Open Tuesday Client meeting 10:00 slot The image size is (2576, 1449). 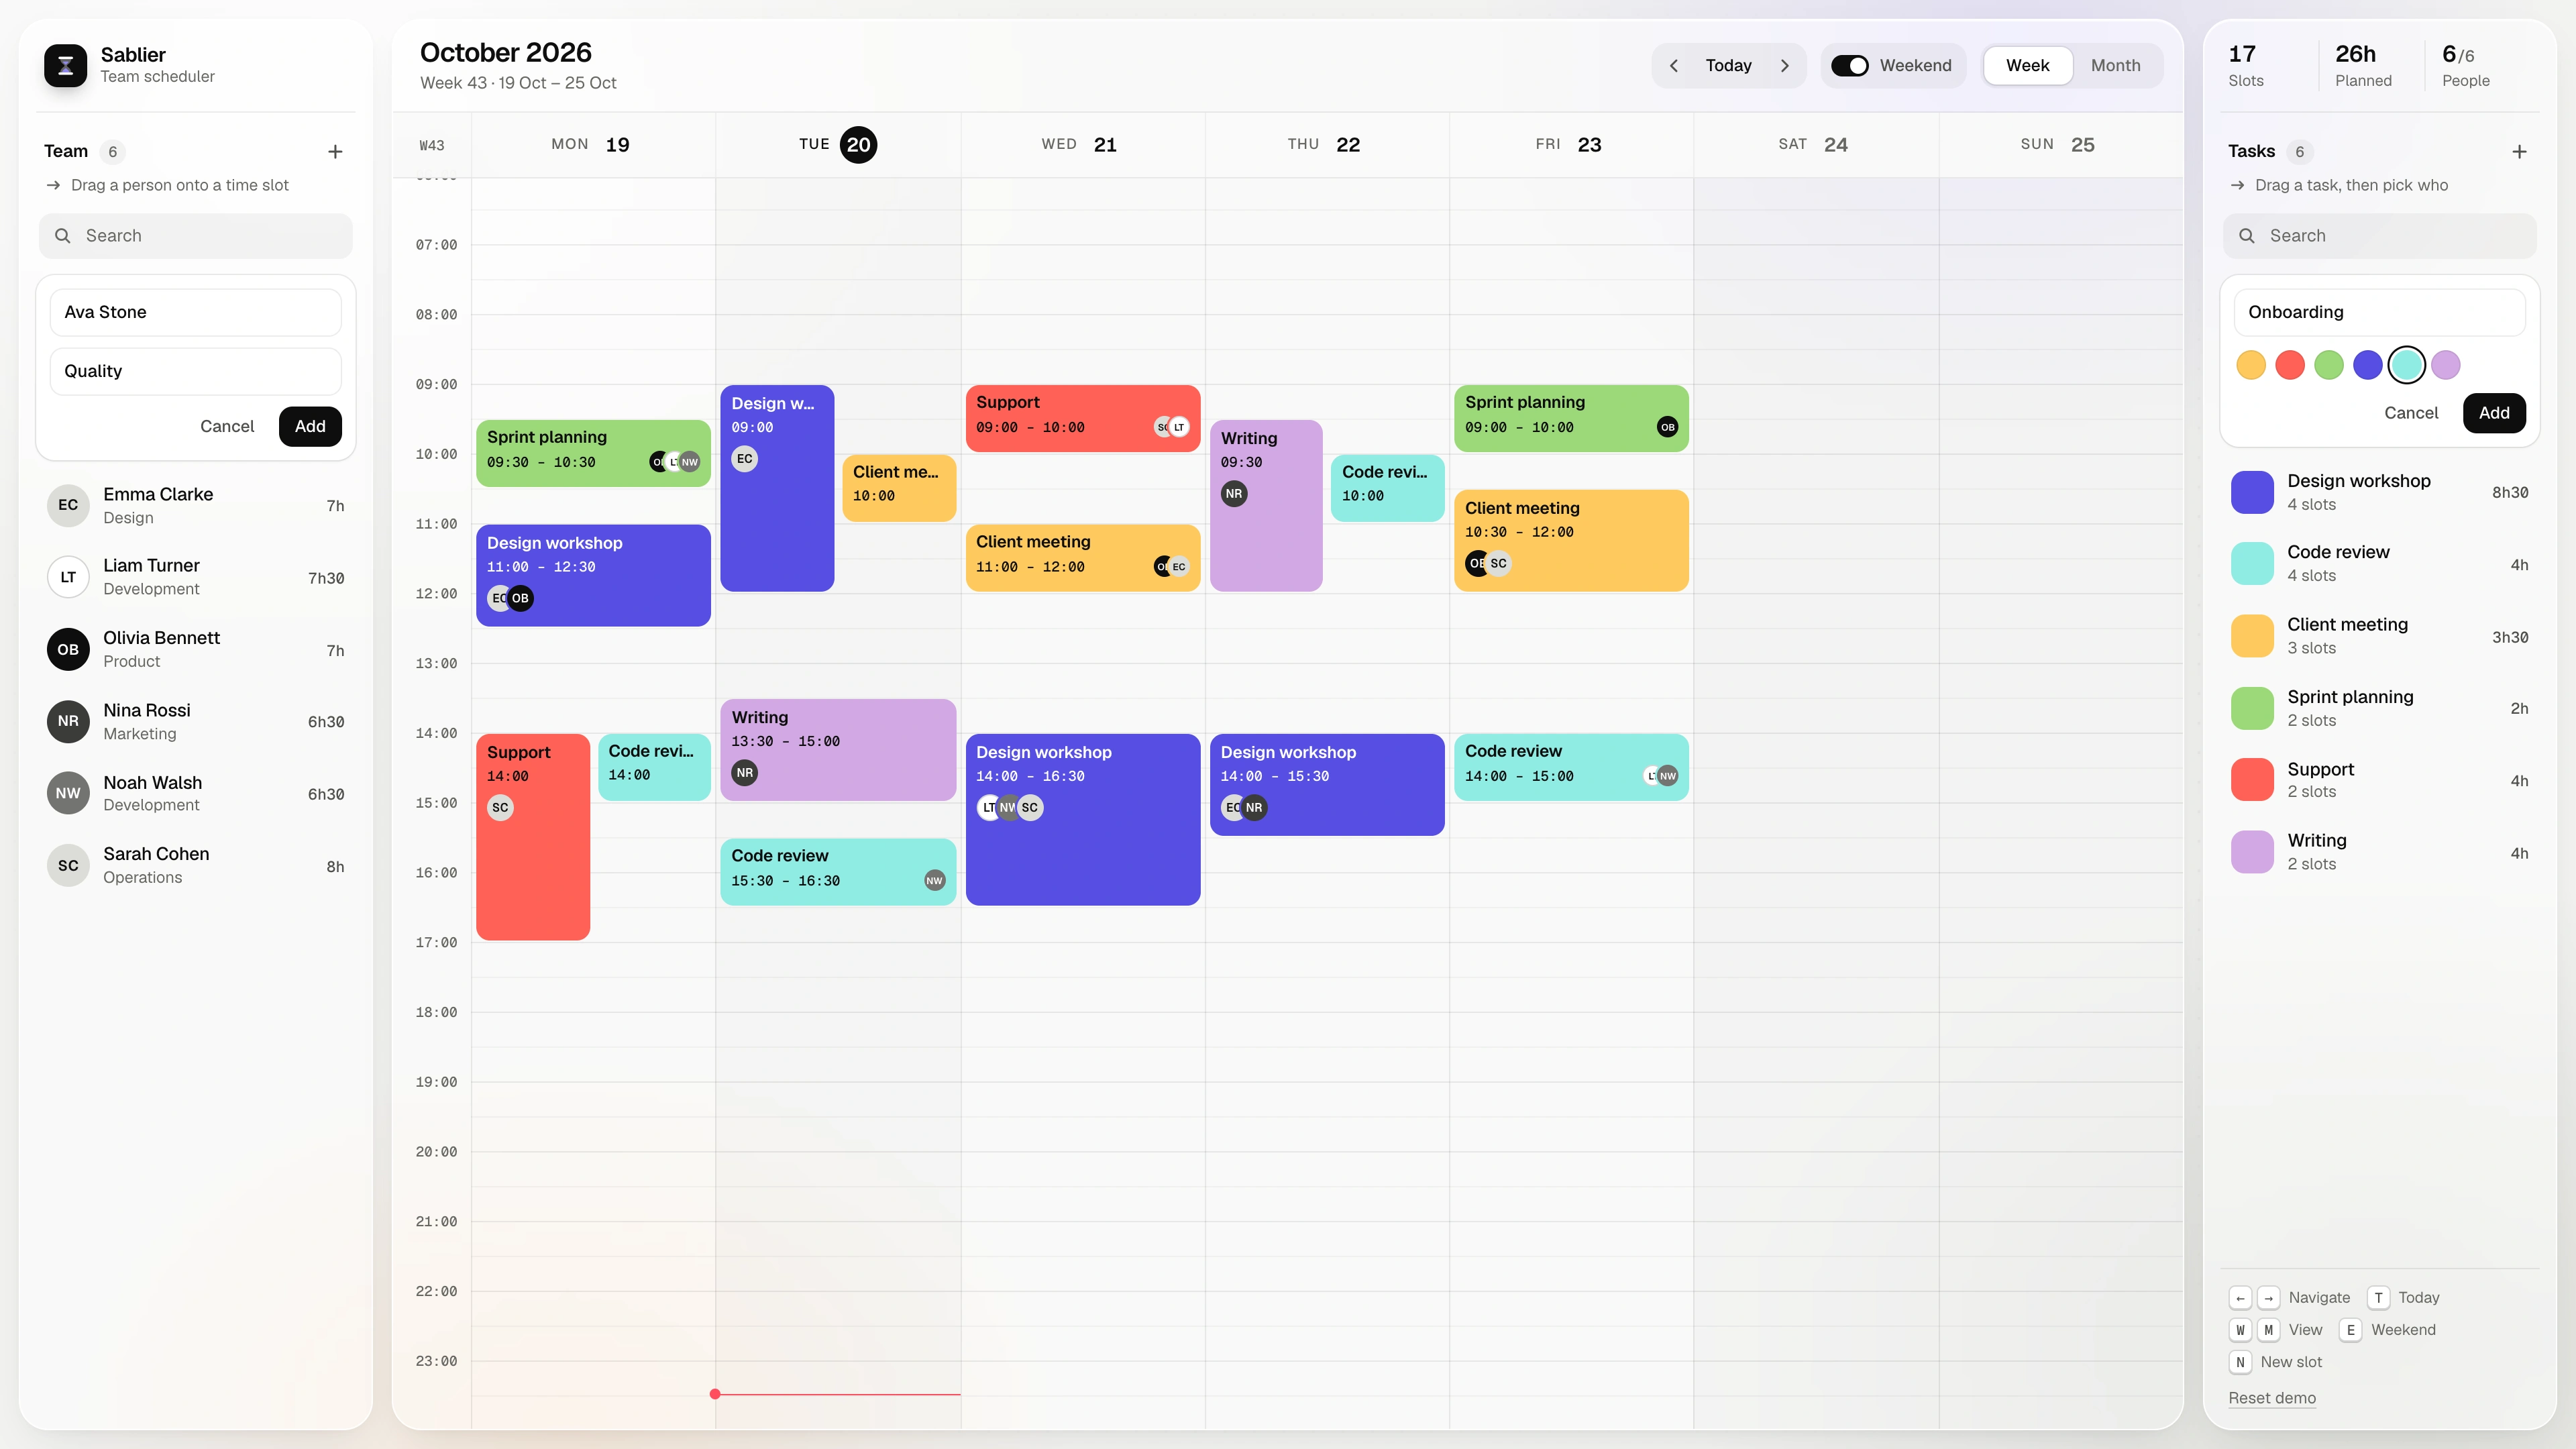pyautogui.click(x=899, y=488)
